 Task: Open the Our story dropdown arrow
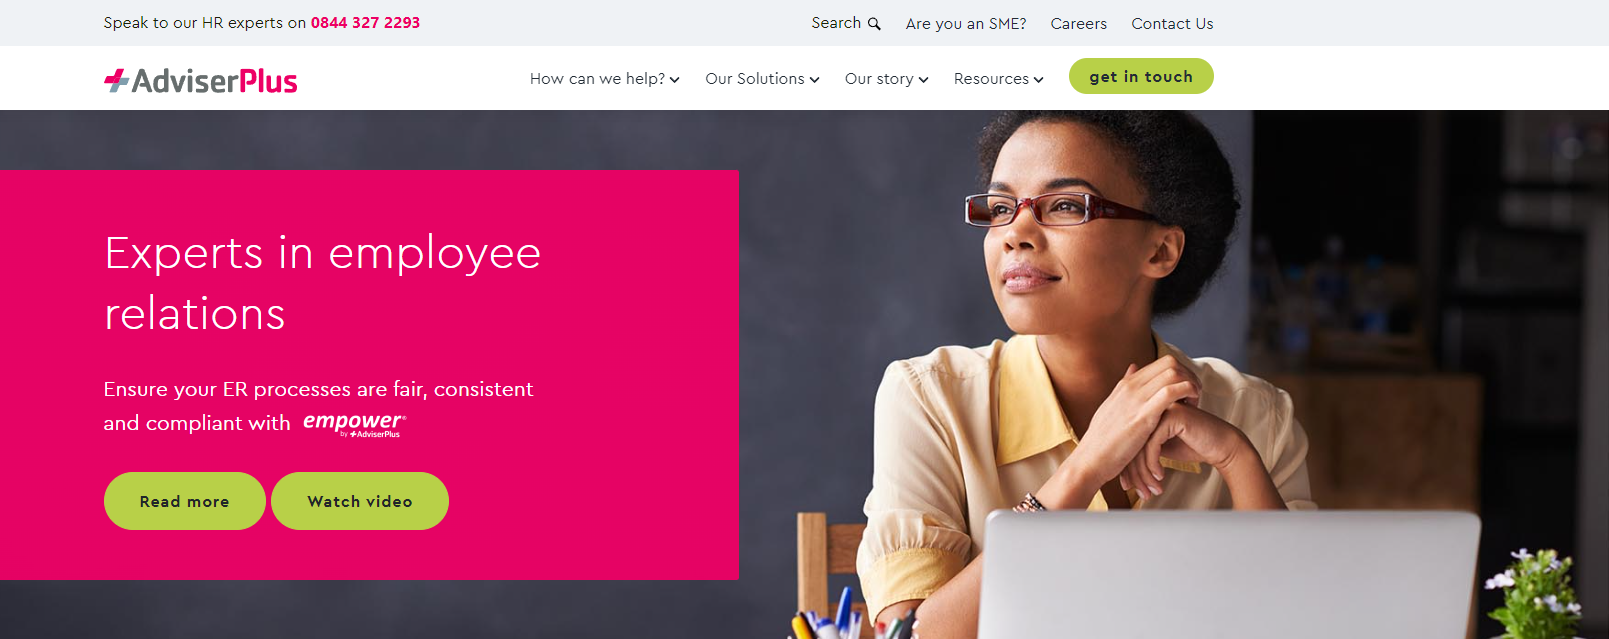tap(924, 80)
